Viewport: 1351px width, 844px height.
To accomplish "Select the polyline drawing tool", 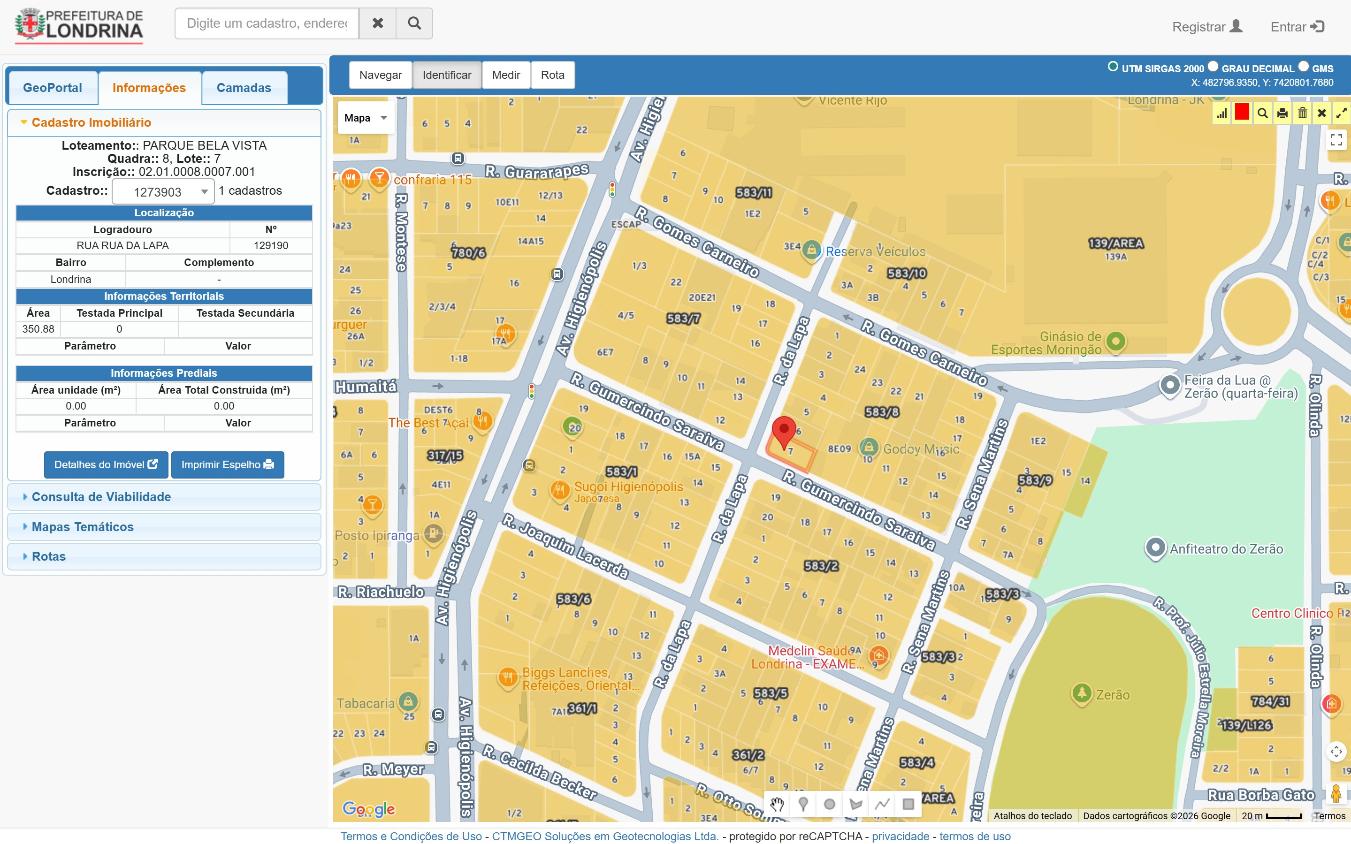I will [x=882, y=804].
